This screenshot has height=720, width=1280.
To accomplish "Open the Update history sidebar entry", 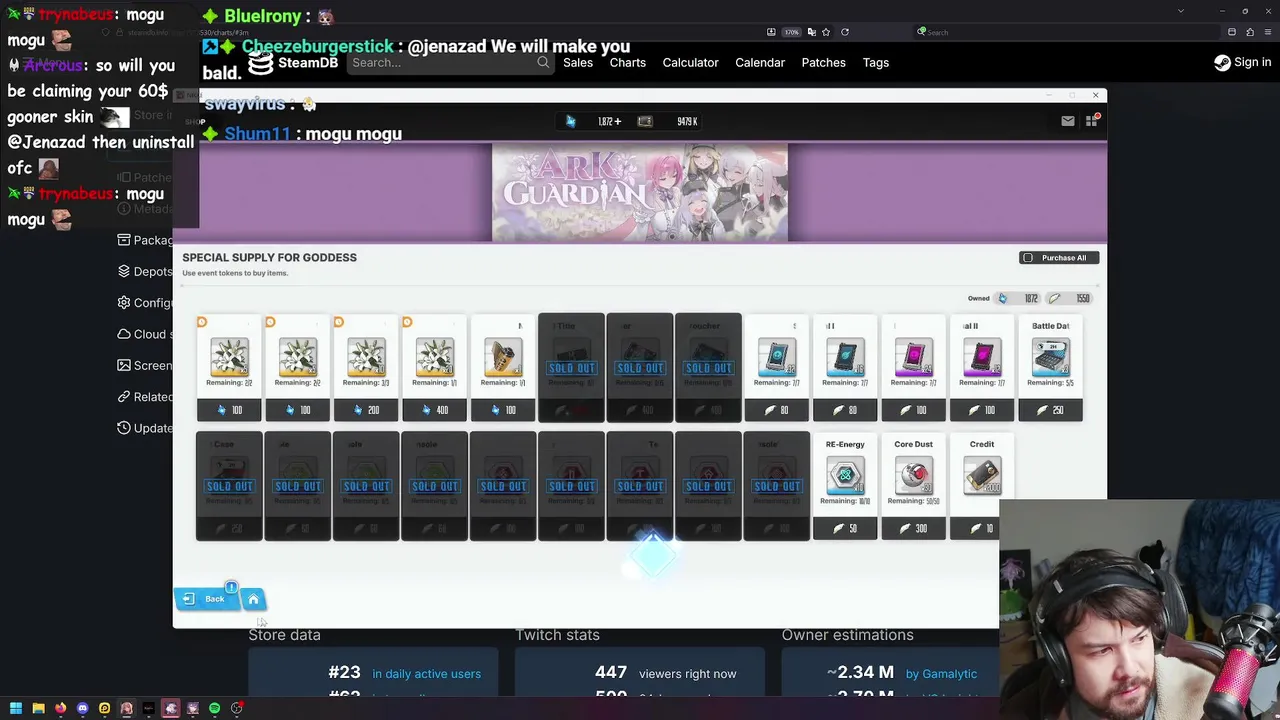I will click(x=145, y=428).
